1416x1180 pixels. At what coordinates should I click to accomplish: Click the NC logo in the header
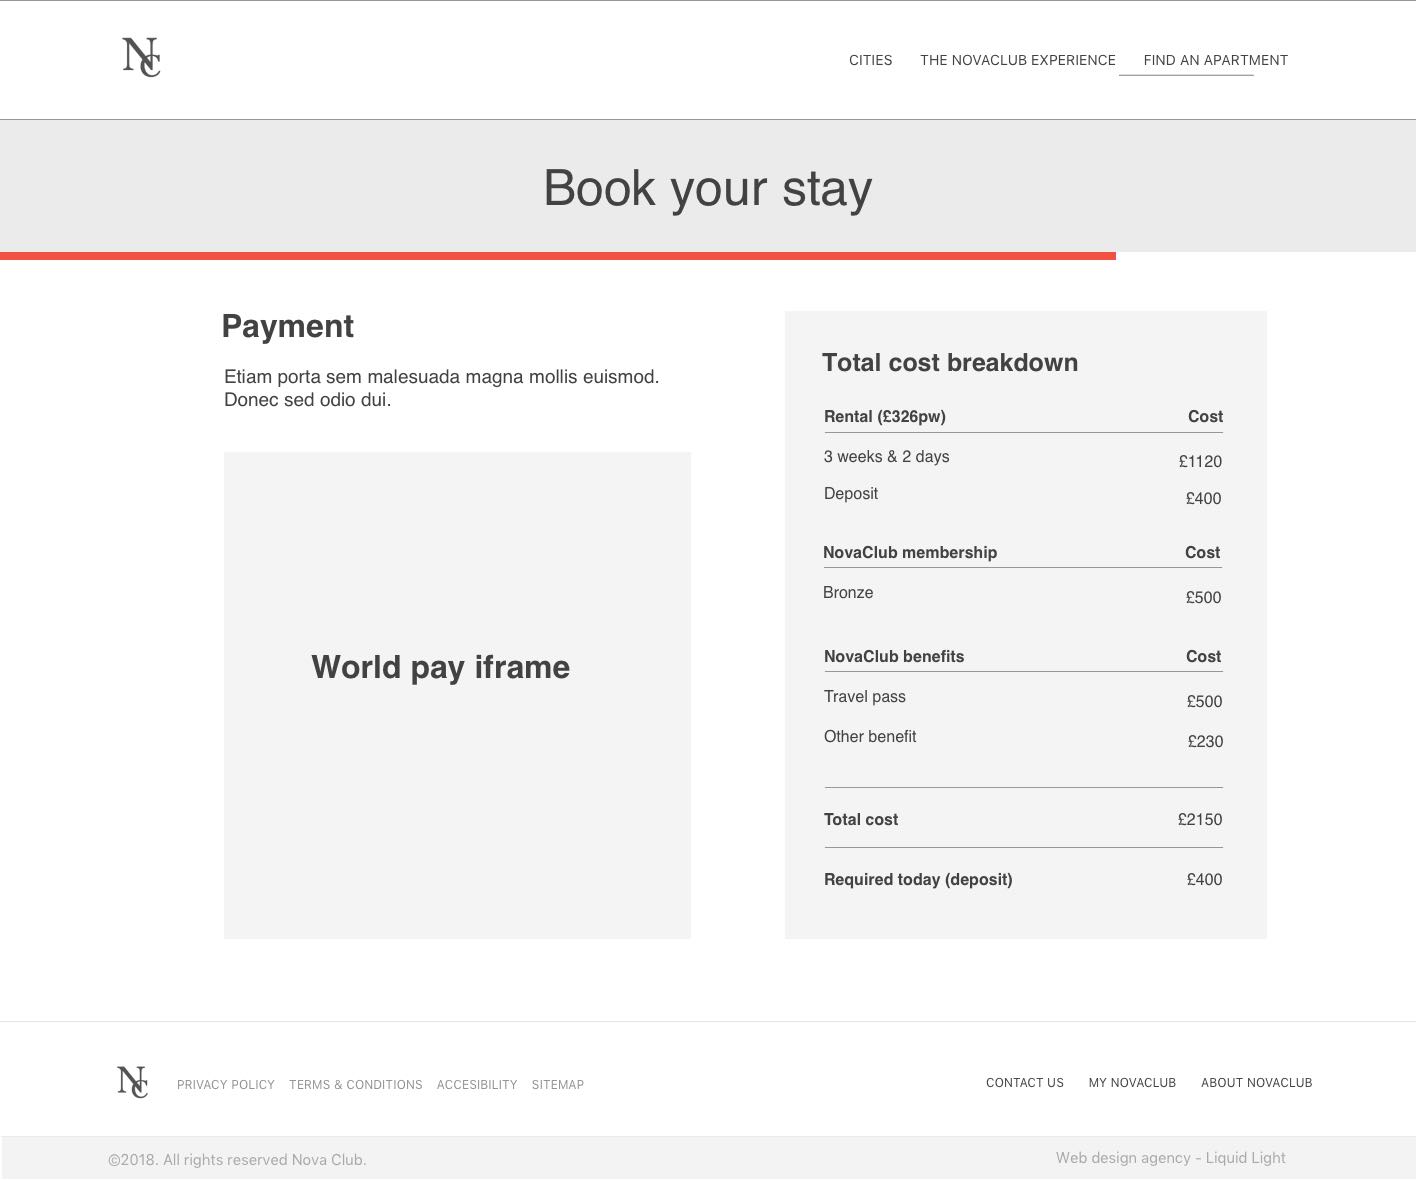click(x=141, y=57)
